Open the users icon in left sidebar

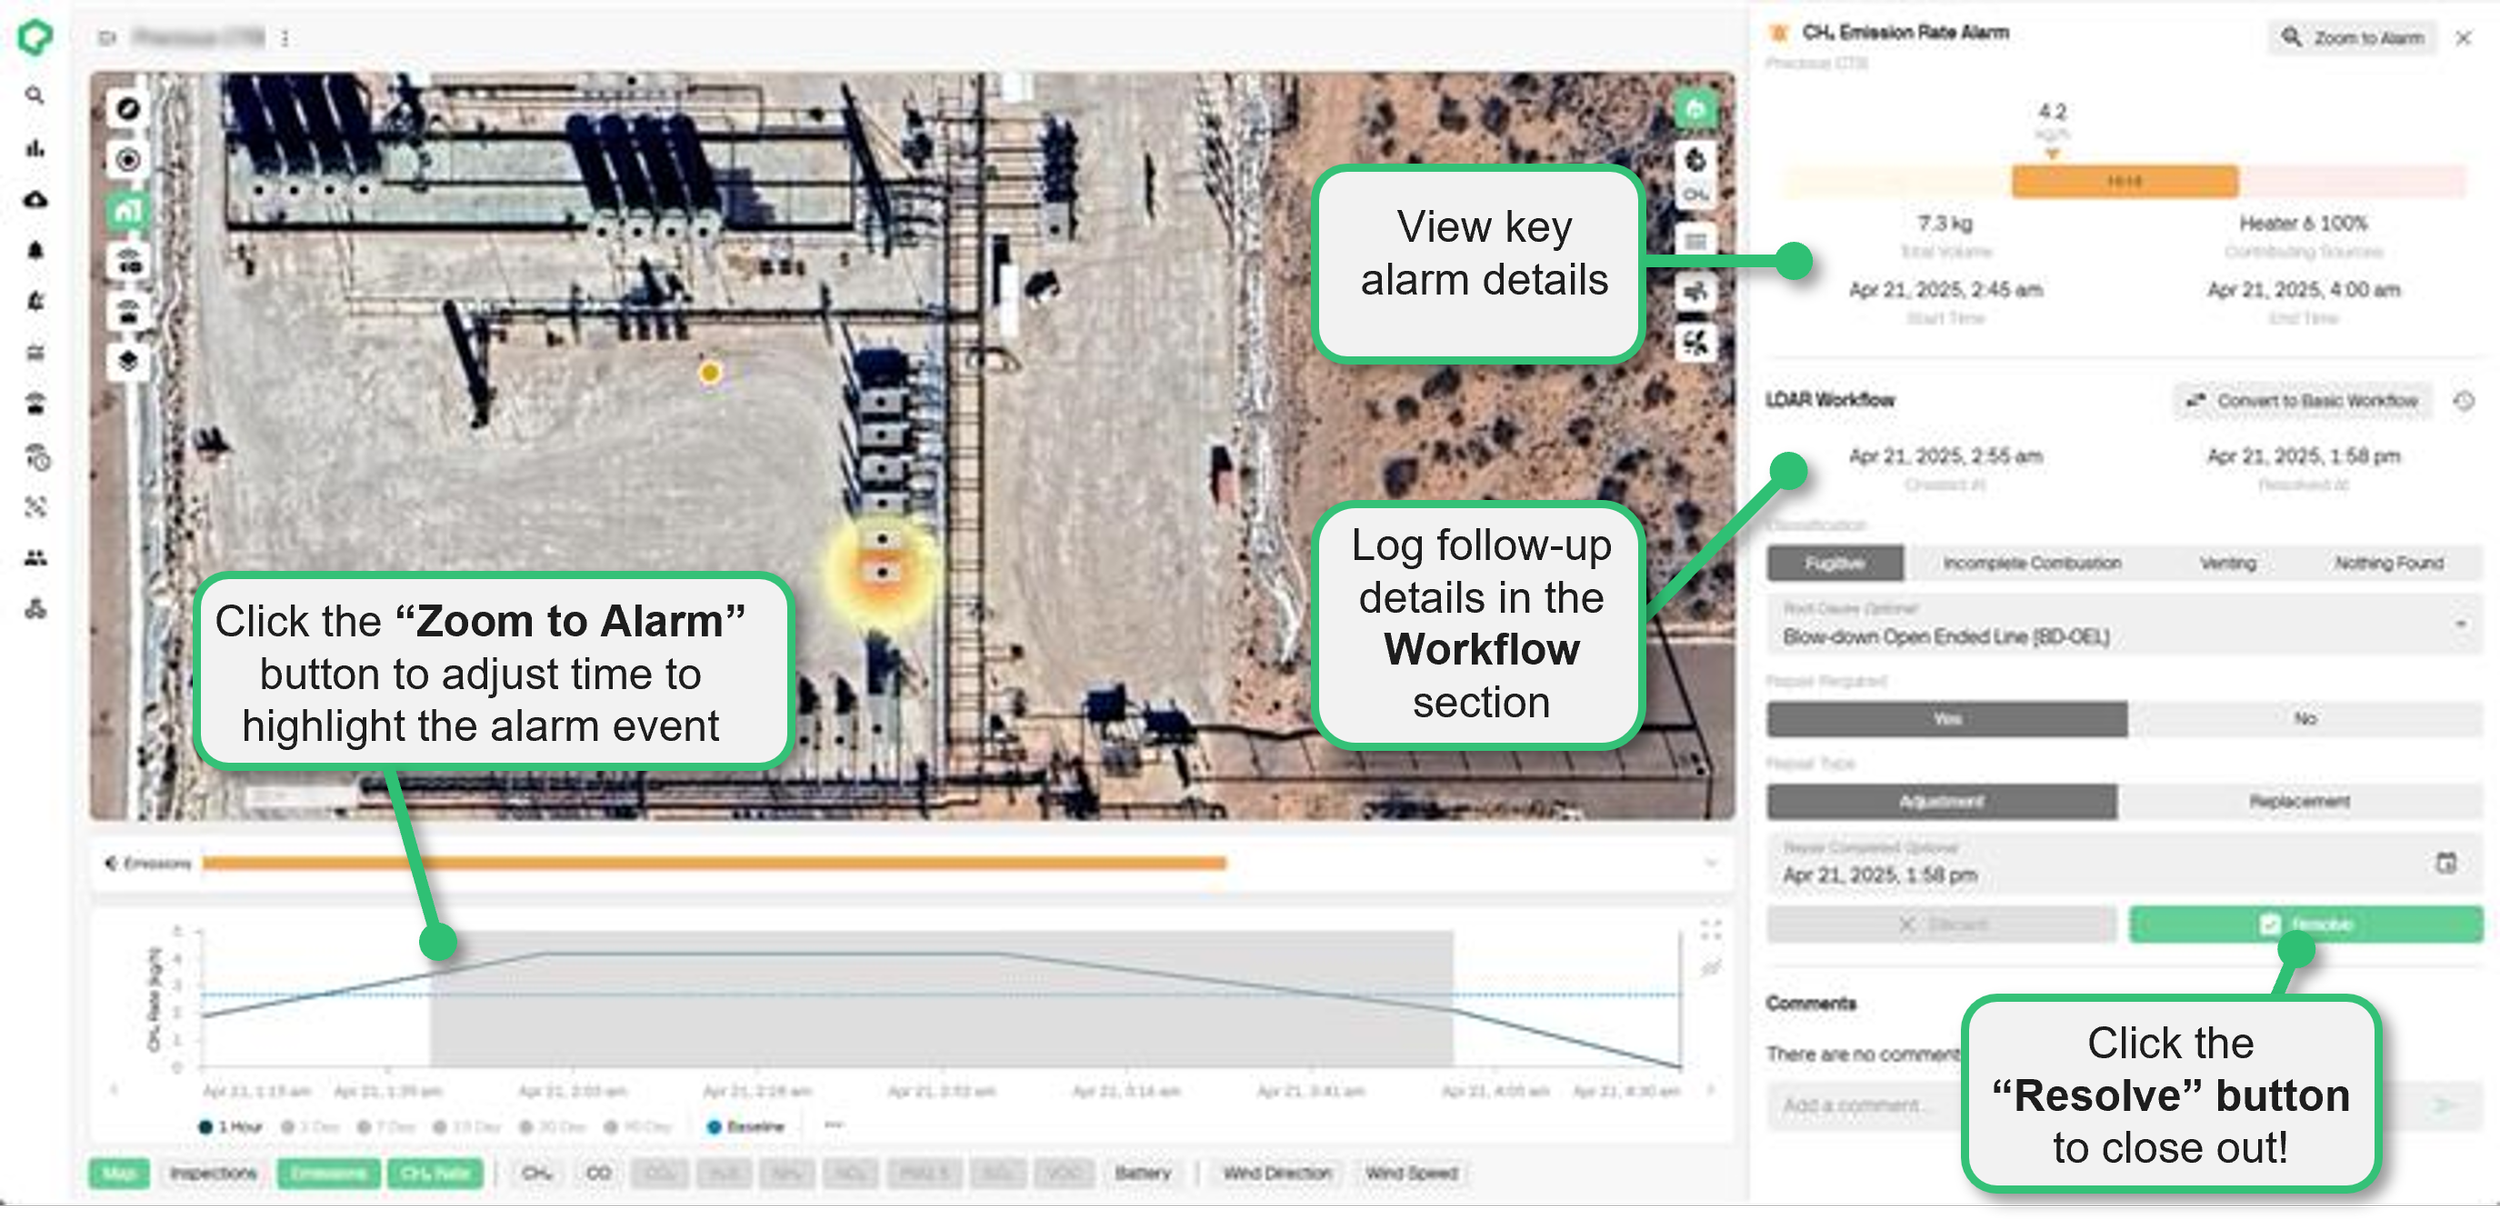coord(36,558)
